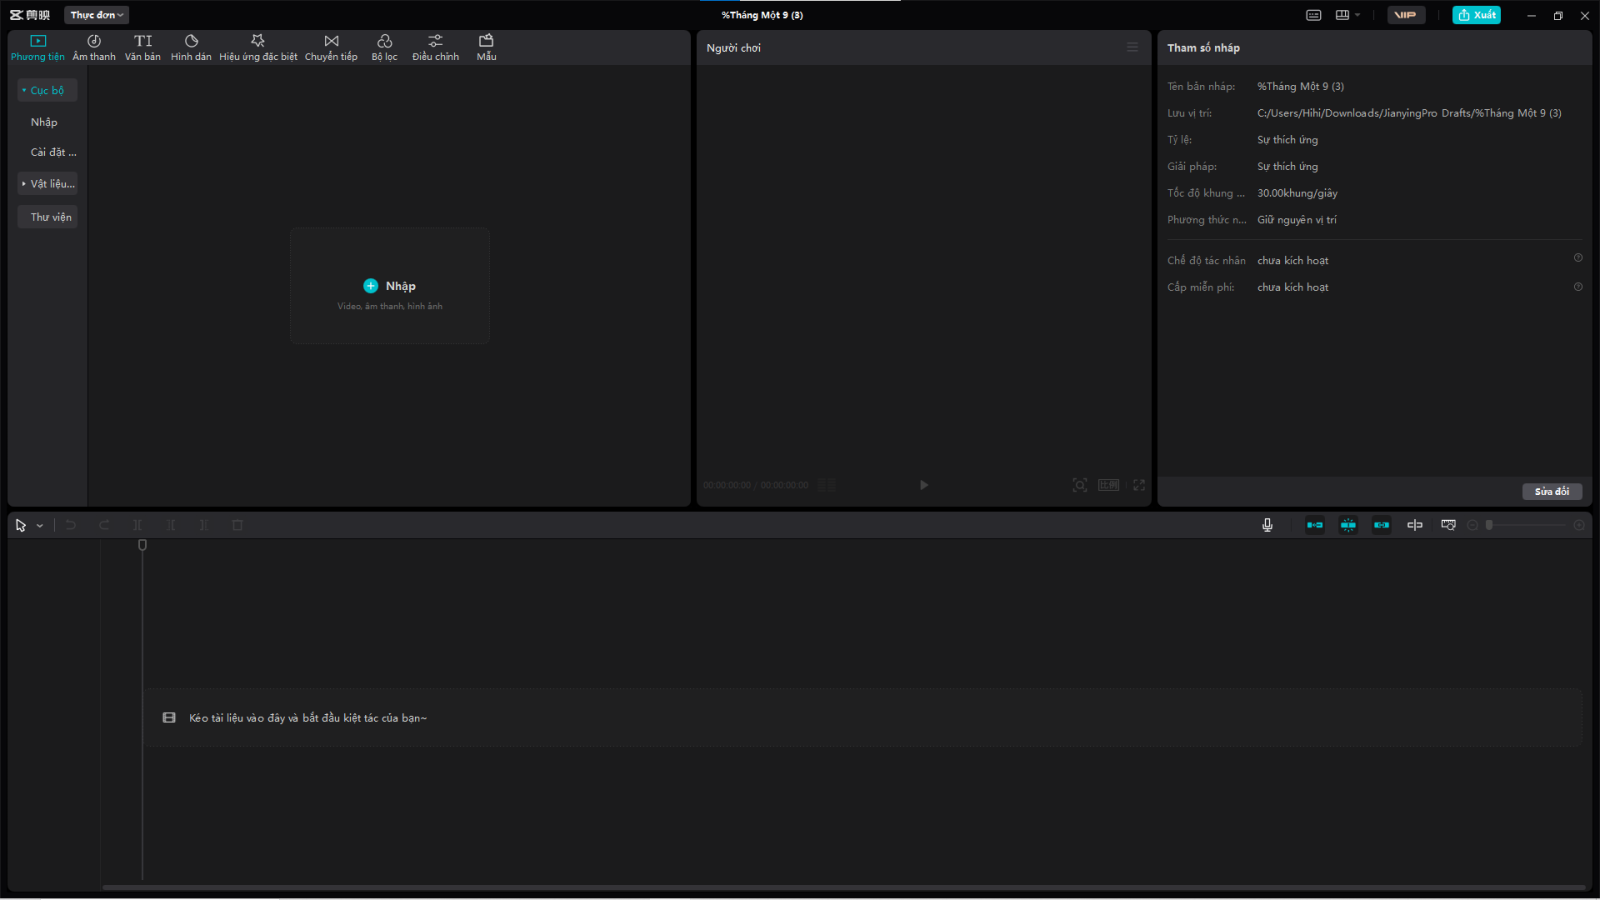Zoom out the timeline with minus icon
Screen dimensions: 1600x900
[x=1472, y=525]
